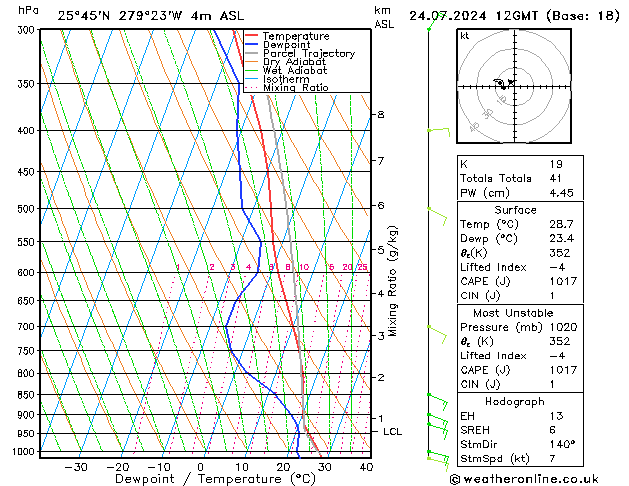Click the 24.07.2024 12GMT date header
629x486 pixels.
[x=512, y=15]
